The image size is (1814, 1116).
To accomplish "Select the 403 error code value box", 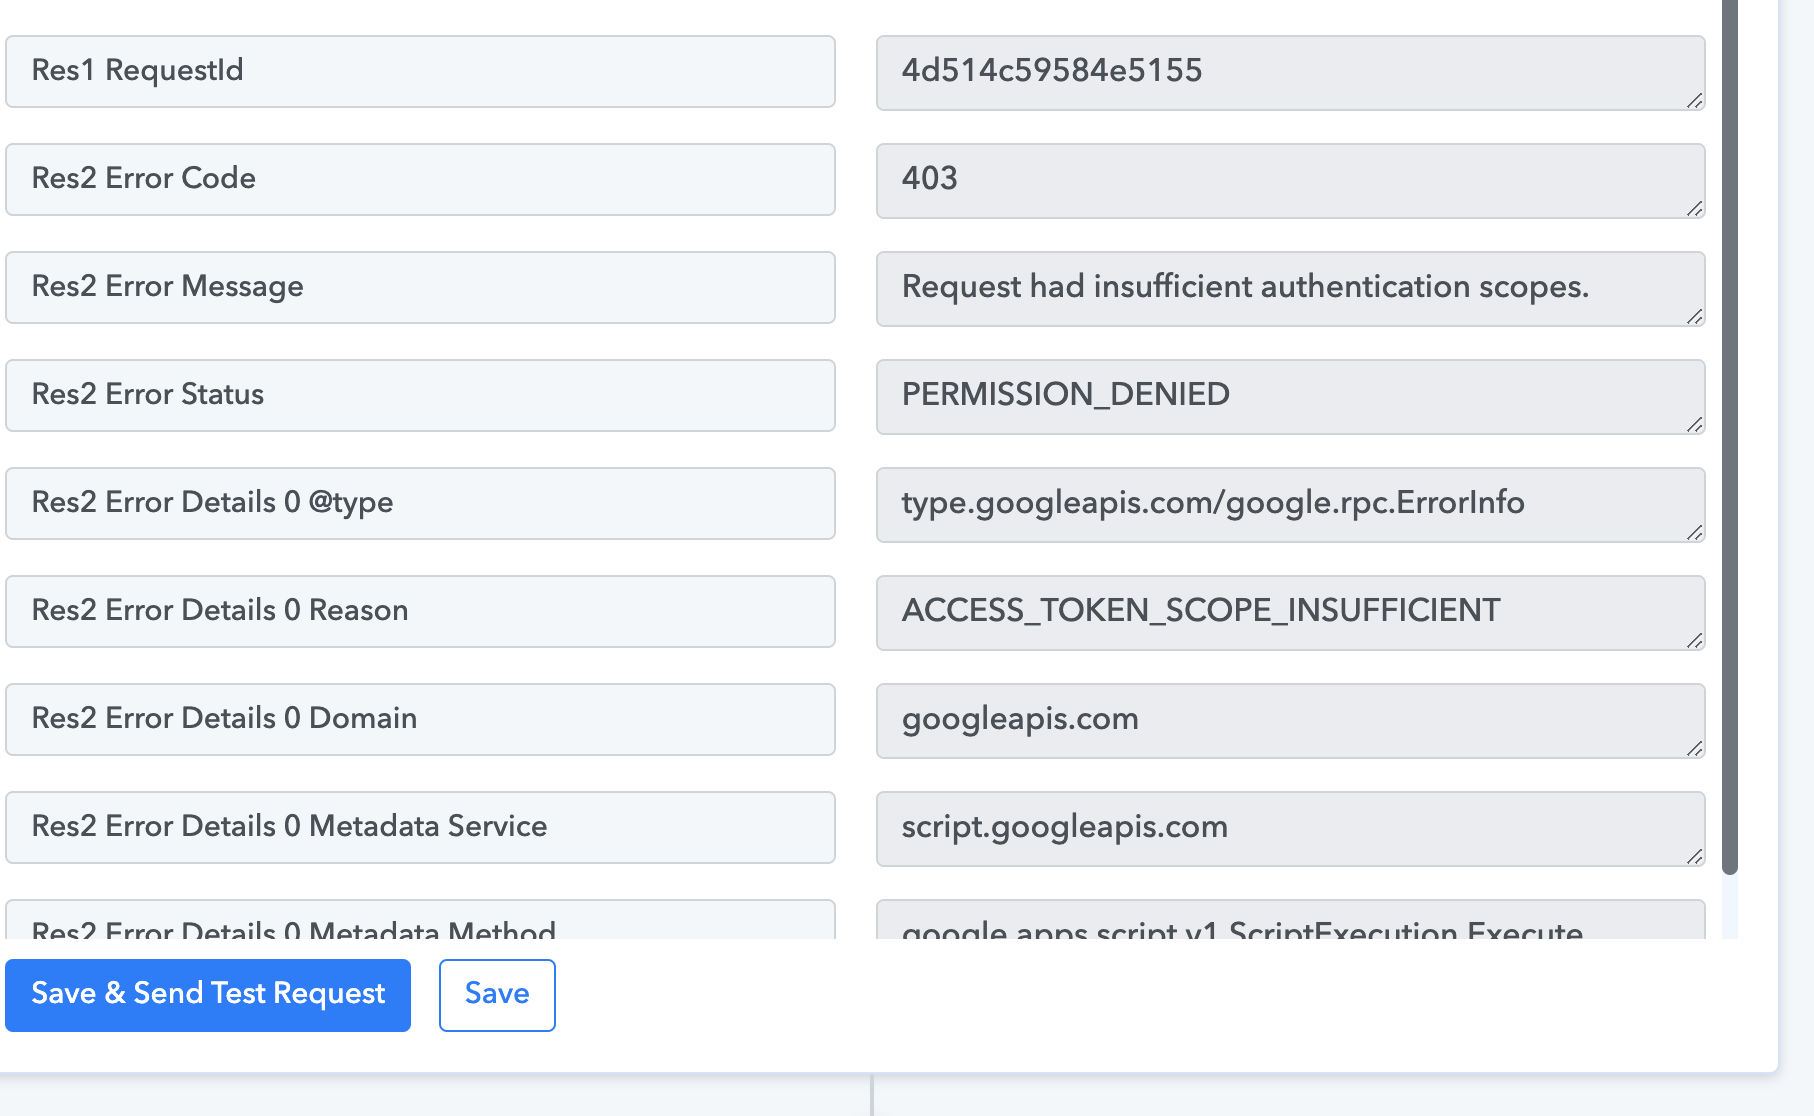I will click(1290, 181).
